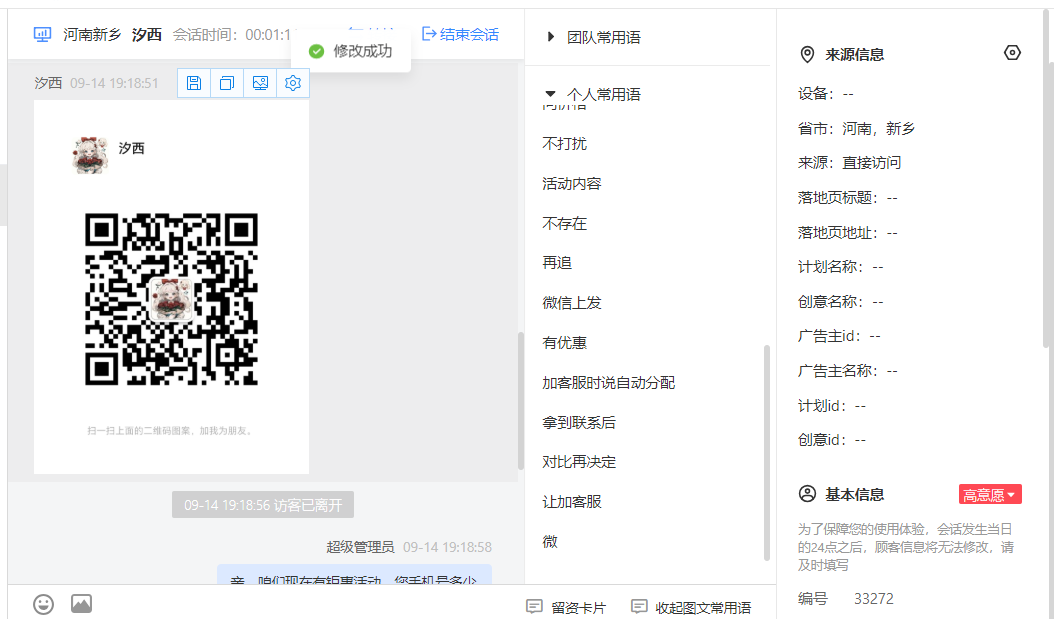
Task: Click the 来源：直接访问 entry
Action: pos(850,163)
